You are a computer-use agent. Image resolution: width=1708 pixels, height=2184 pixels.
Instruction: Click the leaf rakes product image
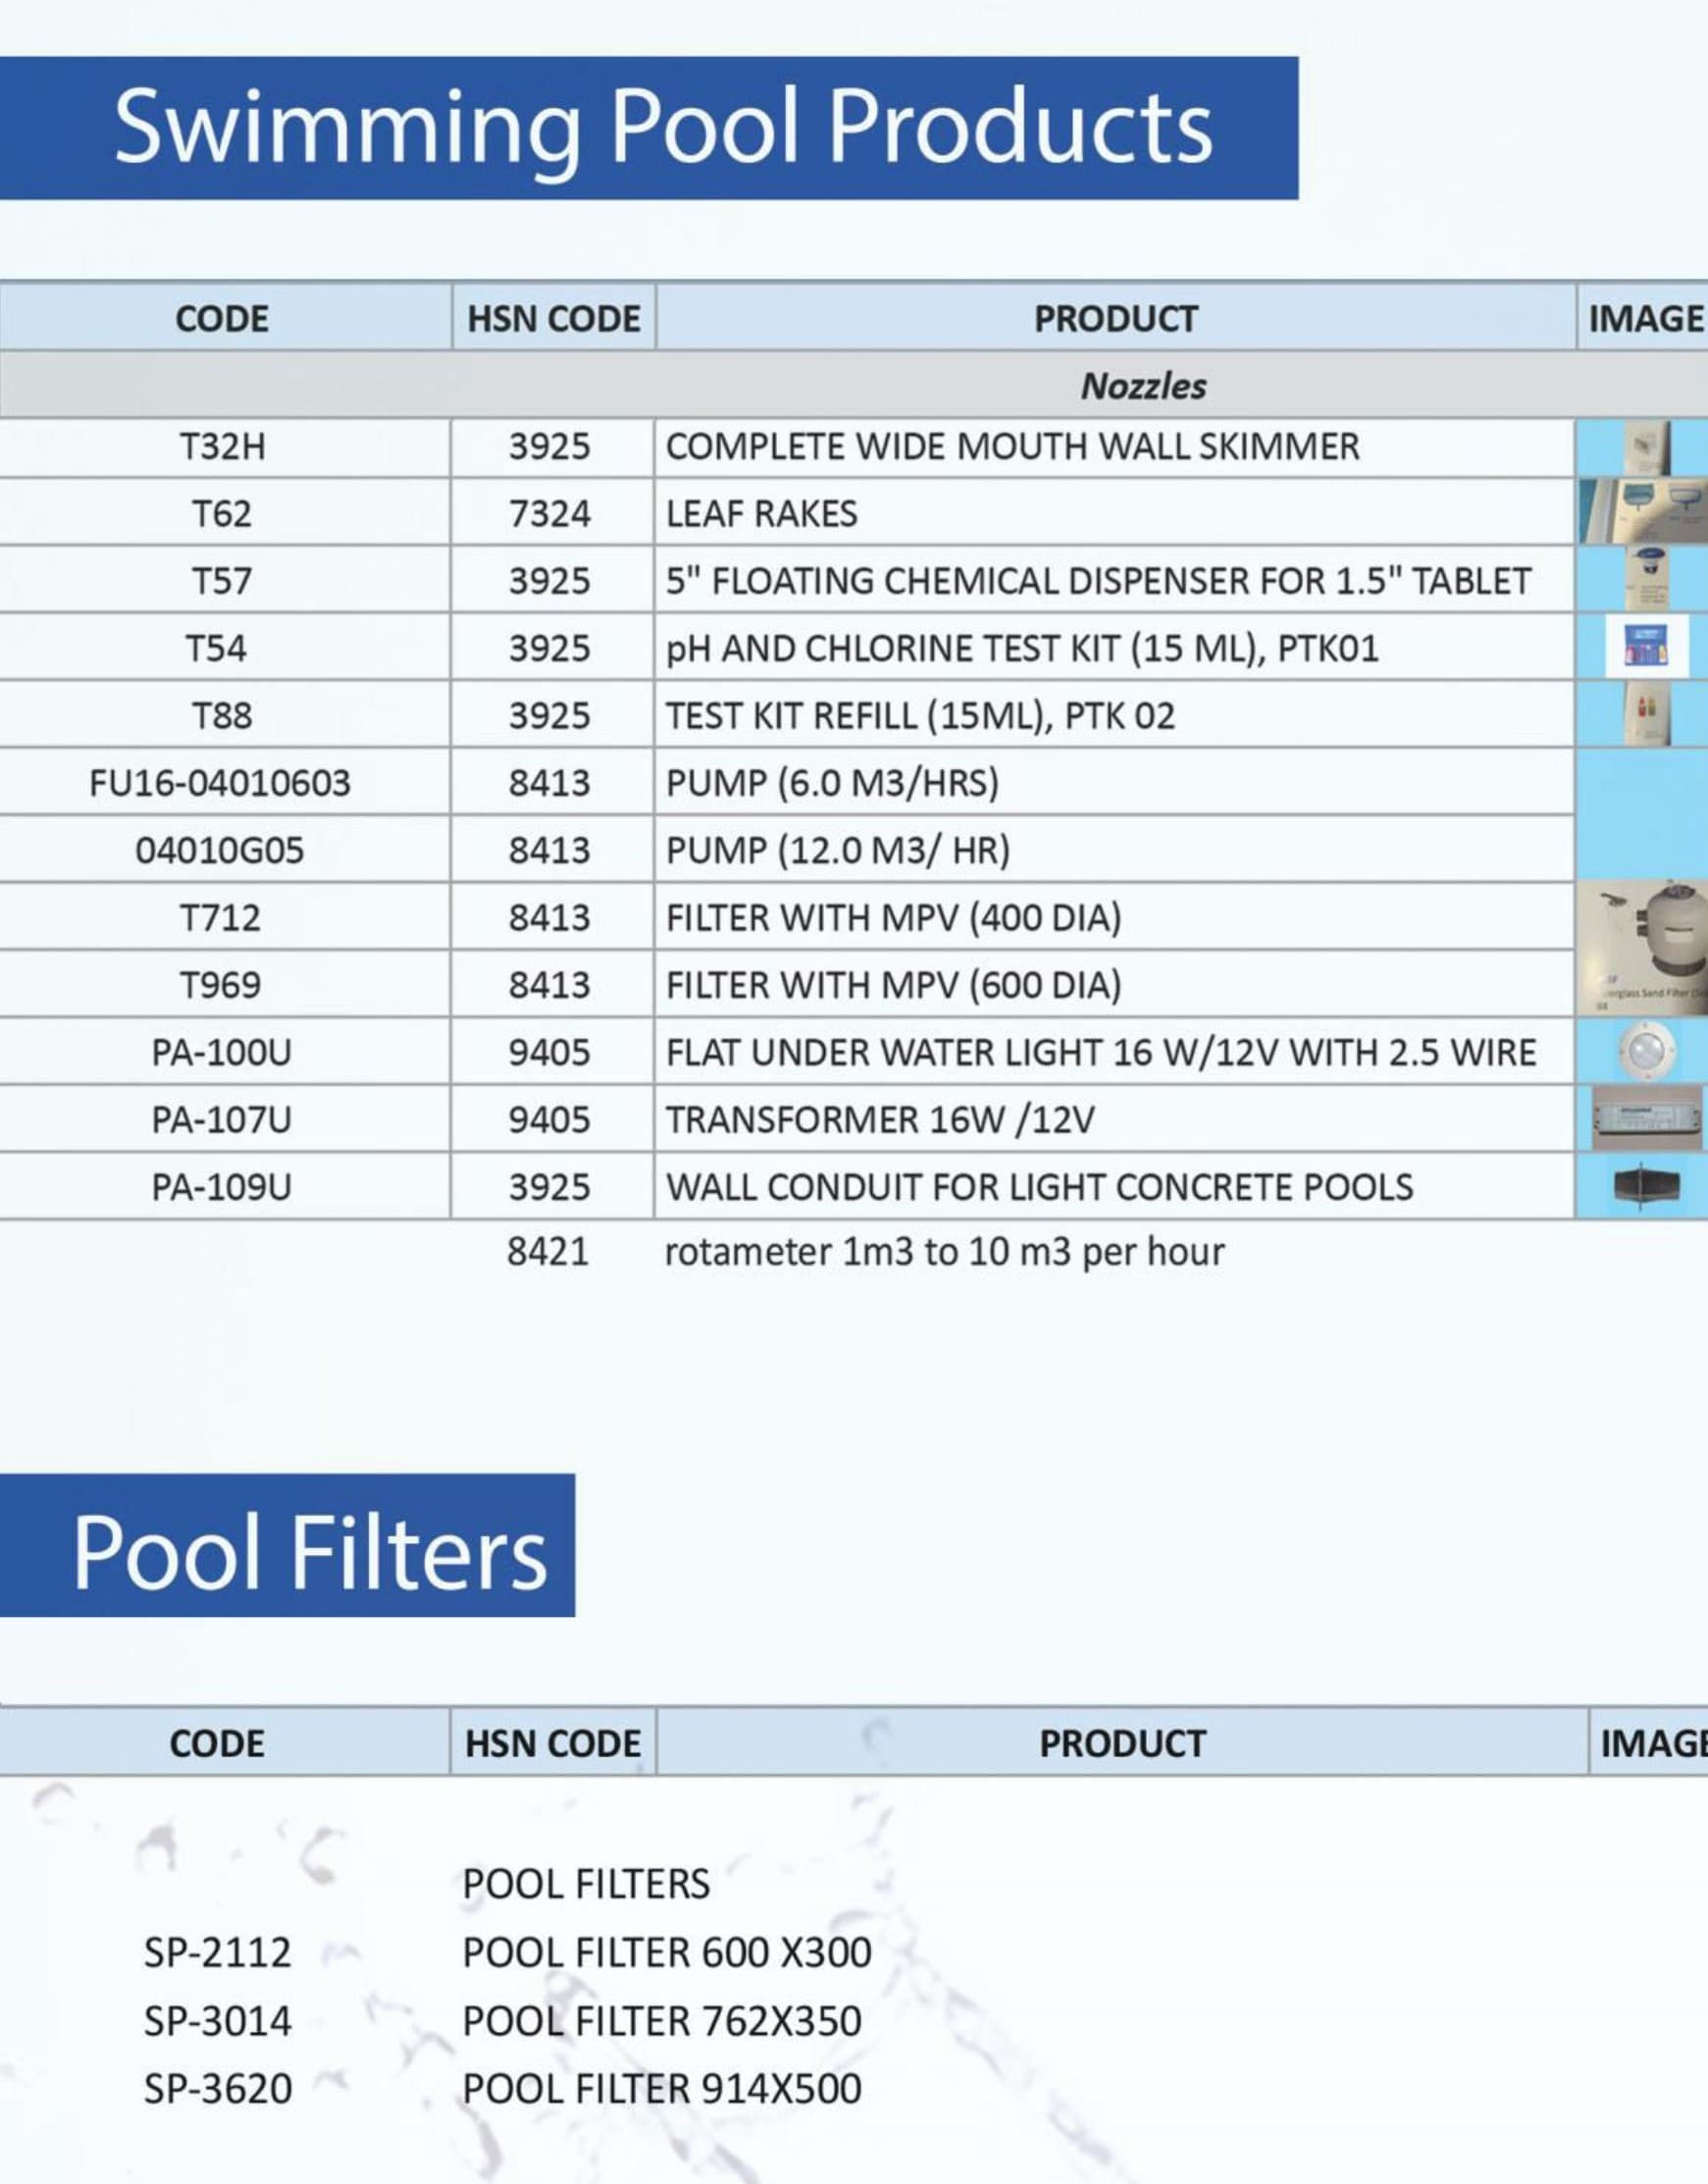tap(1642, 512)
